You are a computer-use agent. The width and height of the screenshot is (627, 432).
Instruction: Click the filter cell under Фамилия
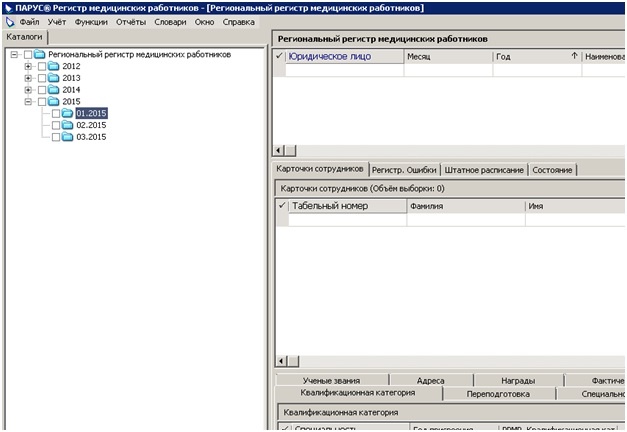click(466, 219)
